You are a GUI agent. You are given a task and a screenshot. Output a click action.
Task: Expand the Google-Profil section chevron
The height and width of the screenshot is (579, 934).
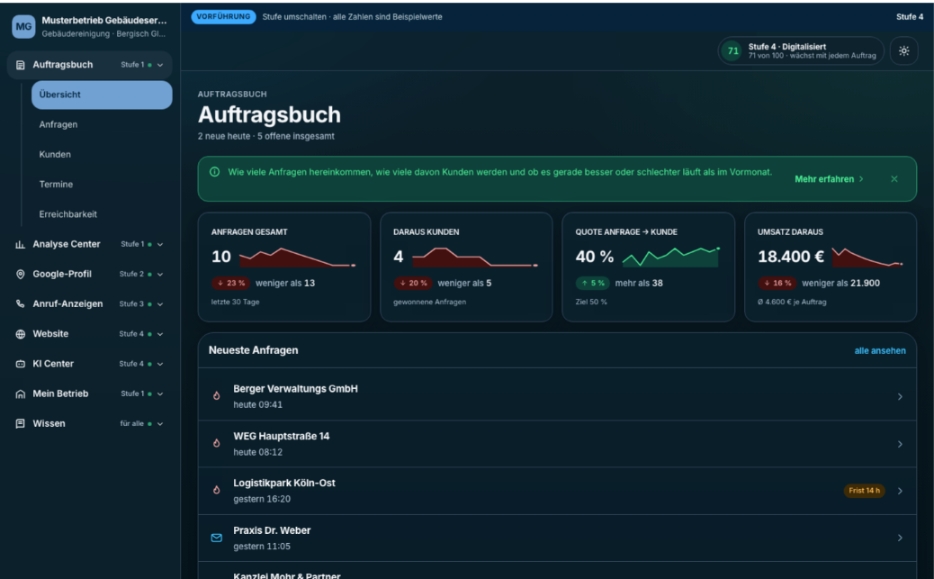pyautogui.click(x=160, y=274)
